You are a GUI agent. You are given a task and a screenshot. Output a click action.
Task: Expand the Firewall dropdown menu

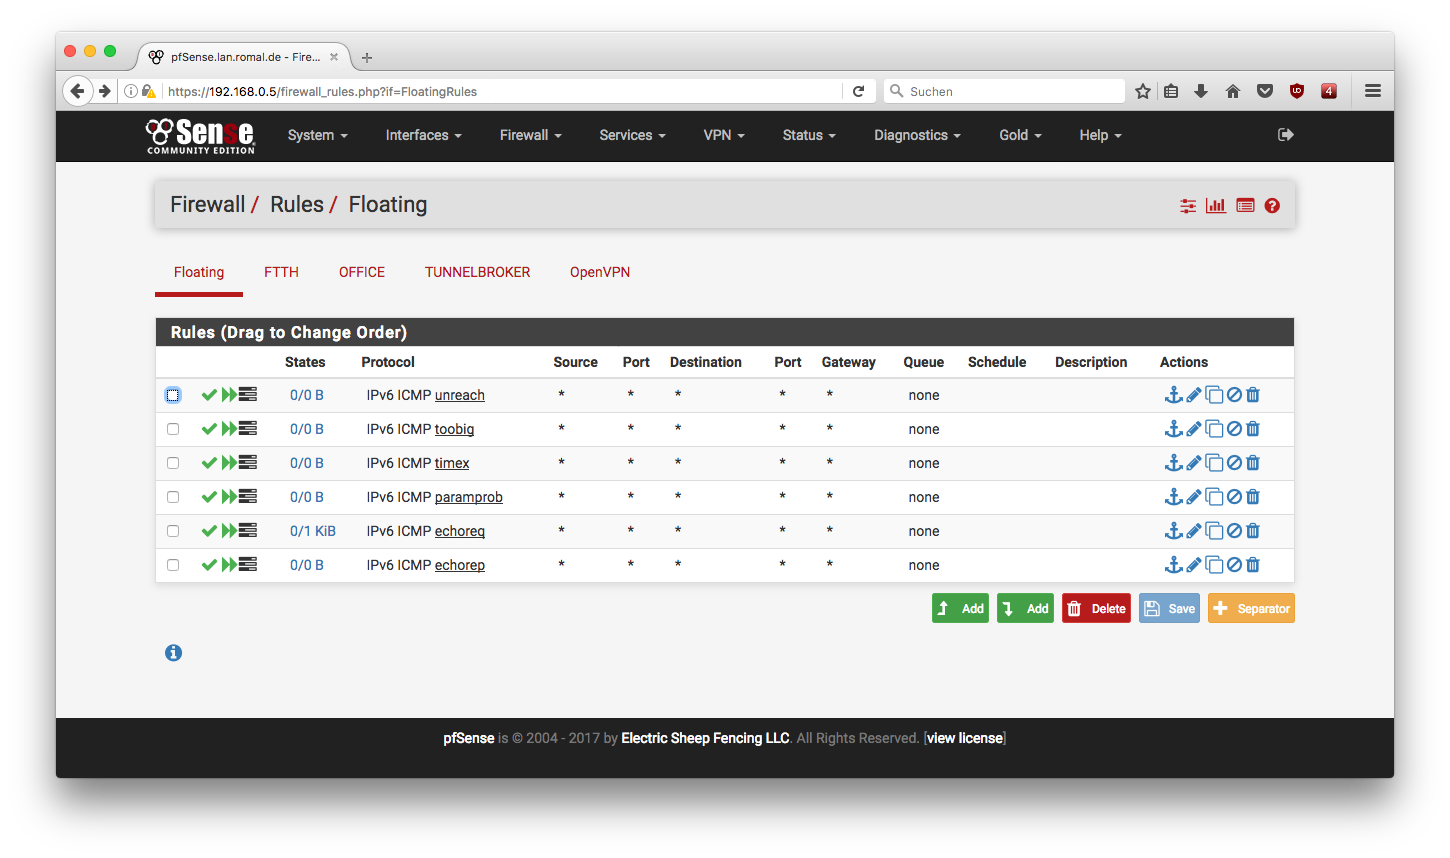[x=530, y=135]
